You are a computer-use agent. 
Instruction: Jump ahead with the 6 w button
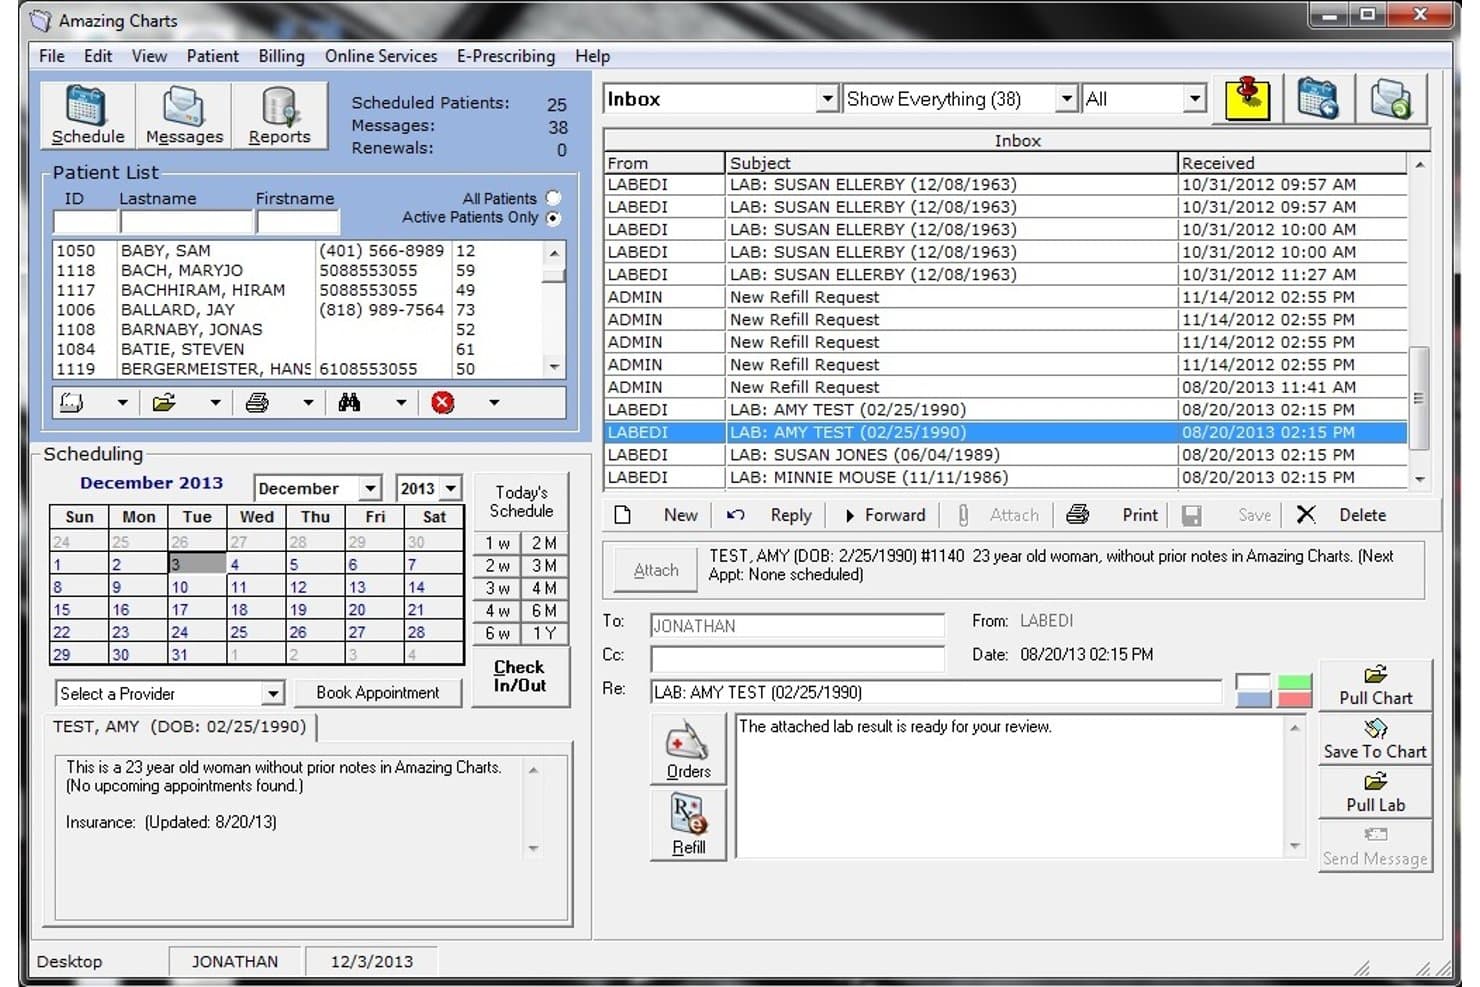coord(497,633)
